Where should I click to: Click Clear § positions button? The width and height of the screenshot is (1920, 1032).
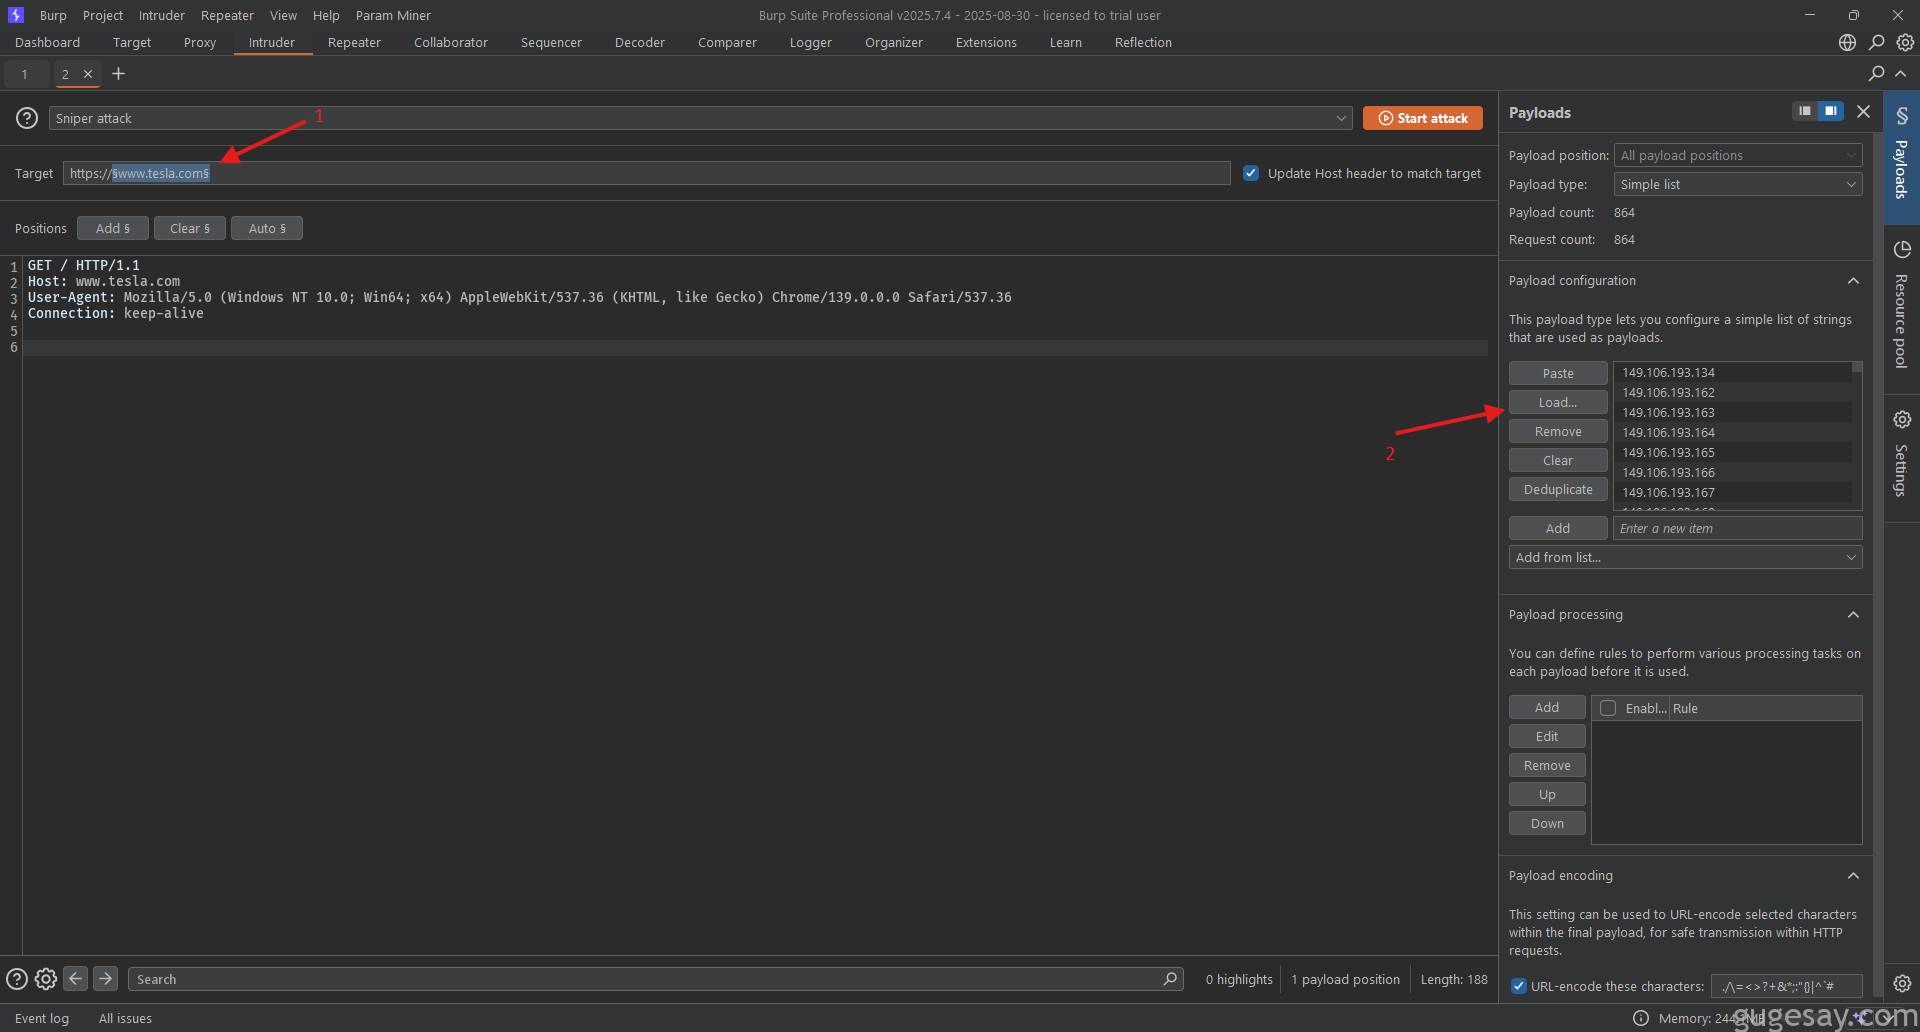click(x=190, y=228)
